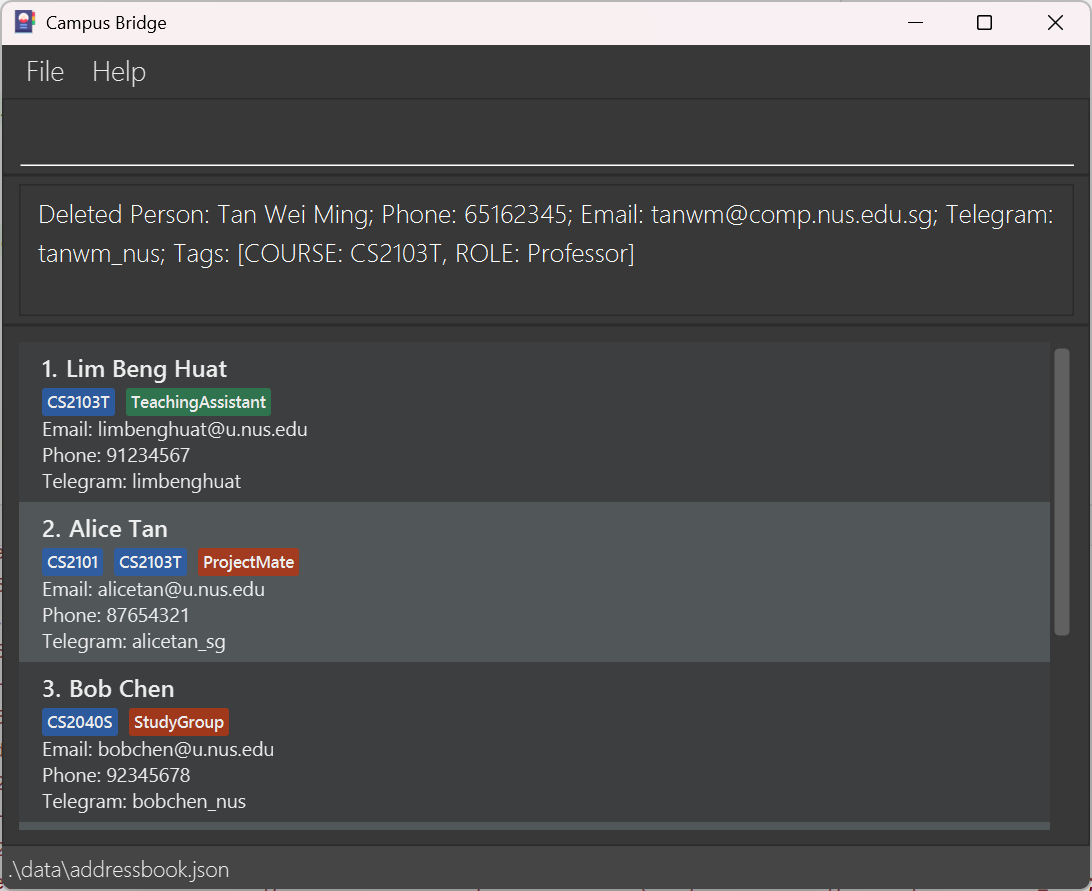Click the StudyGroup tag
The image size is (1092, 891).
click(x=179, y=722)
